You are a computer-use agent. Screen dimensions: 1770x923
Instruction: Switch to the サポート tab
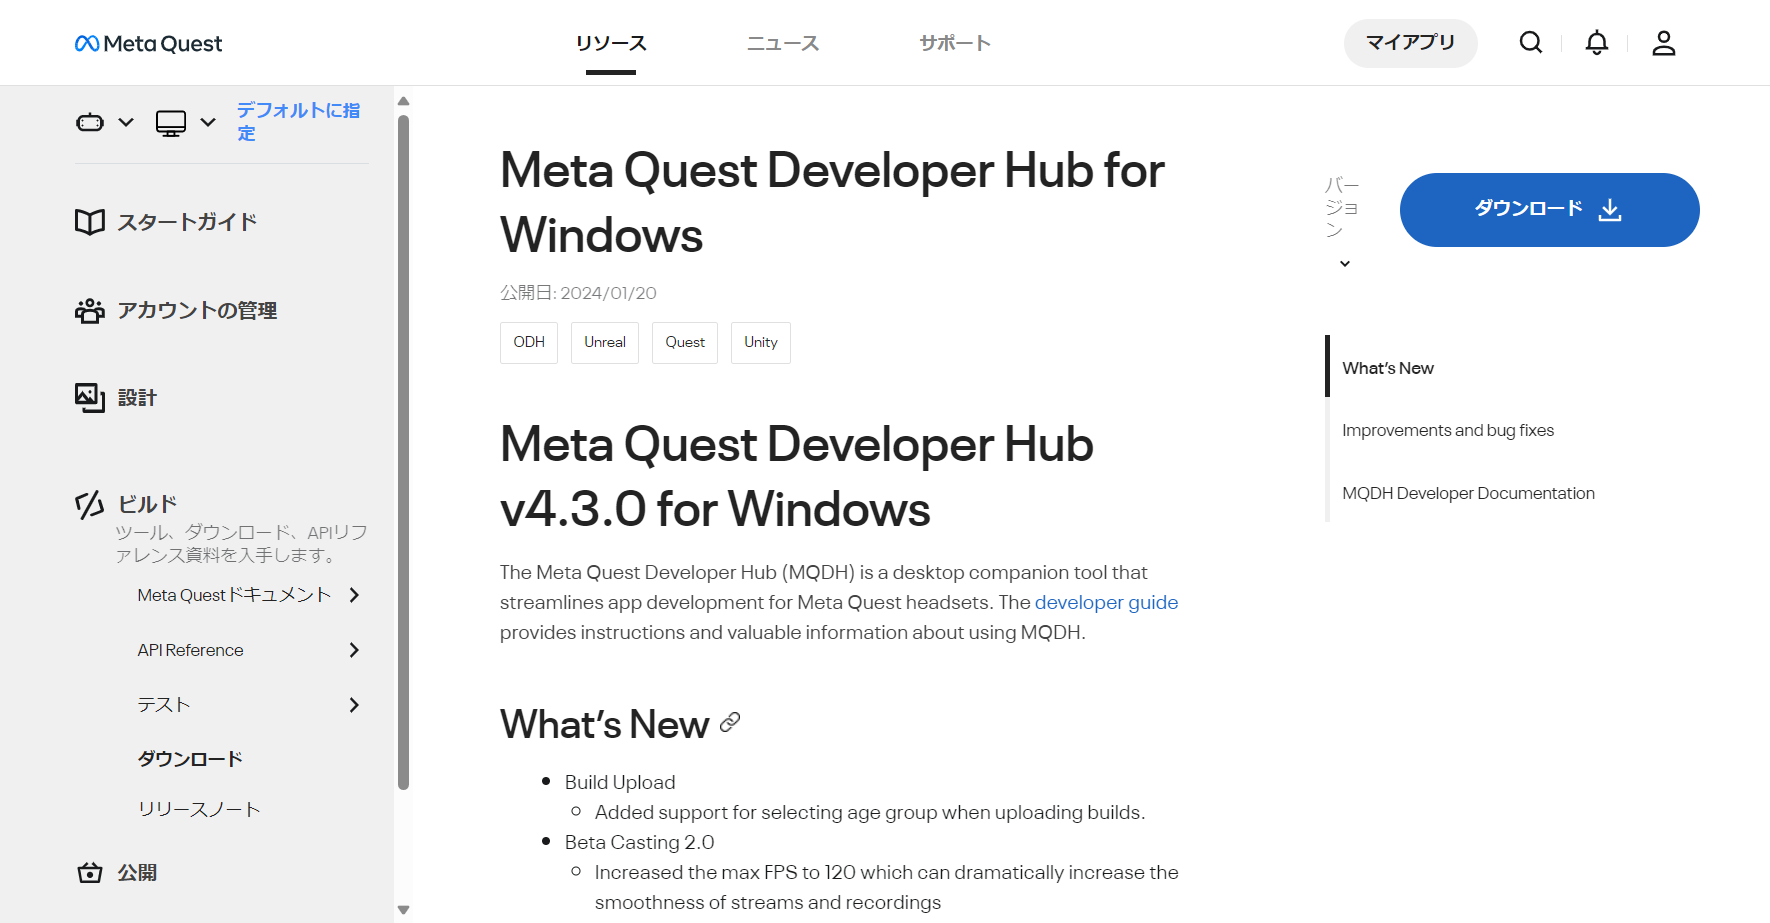(954, 43)
